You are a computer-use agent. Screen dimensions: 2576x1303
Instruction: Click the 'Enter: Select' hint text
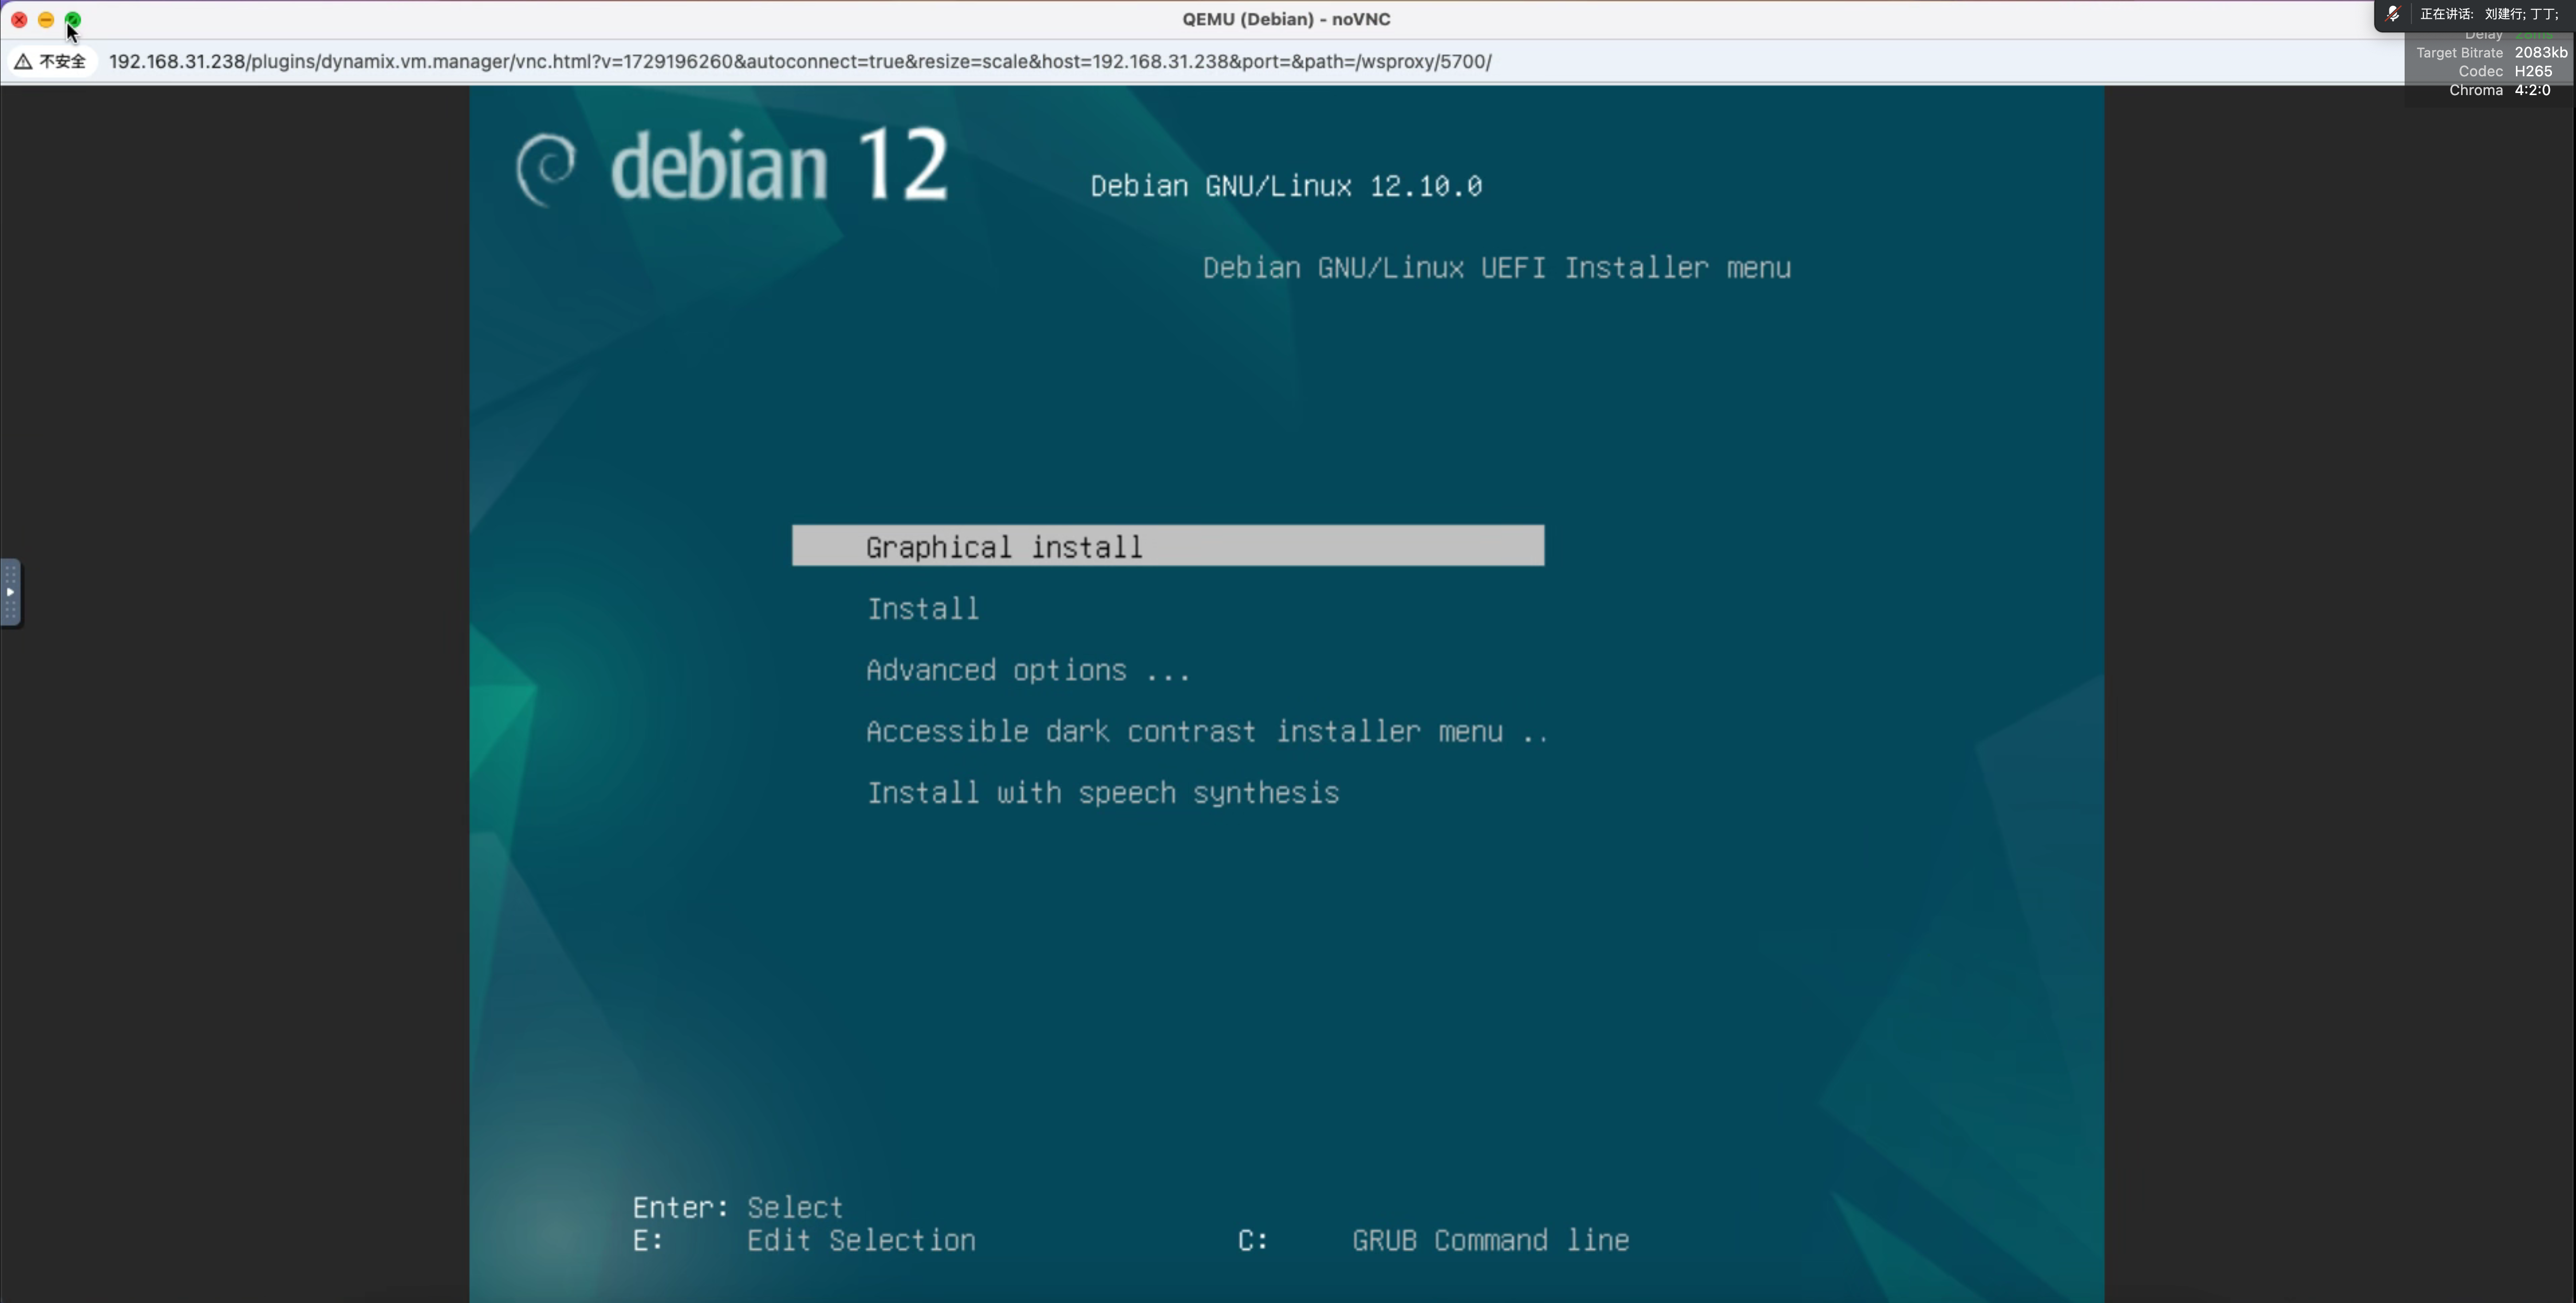[738, 1207]
